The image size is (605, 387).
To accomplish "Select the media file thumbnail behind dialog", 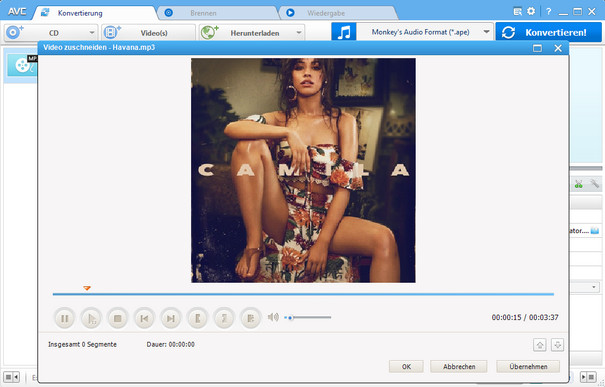I will (x=22, y=65).
